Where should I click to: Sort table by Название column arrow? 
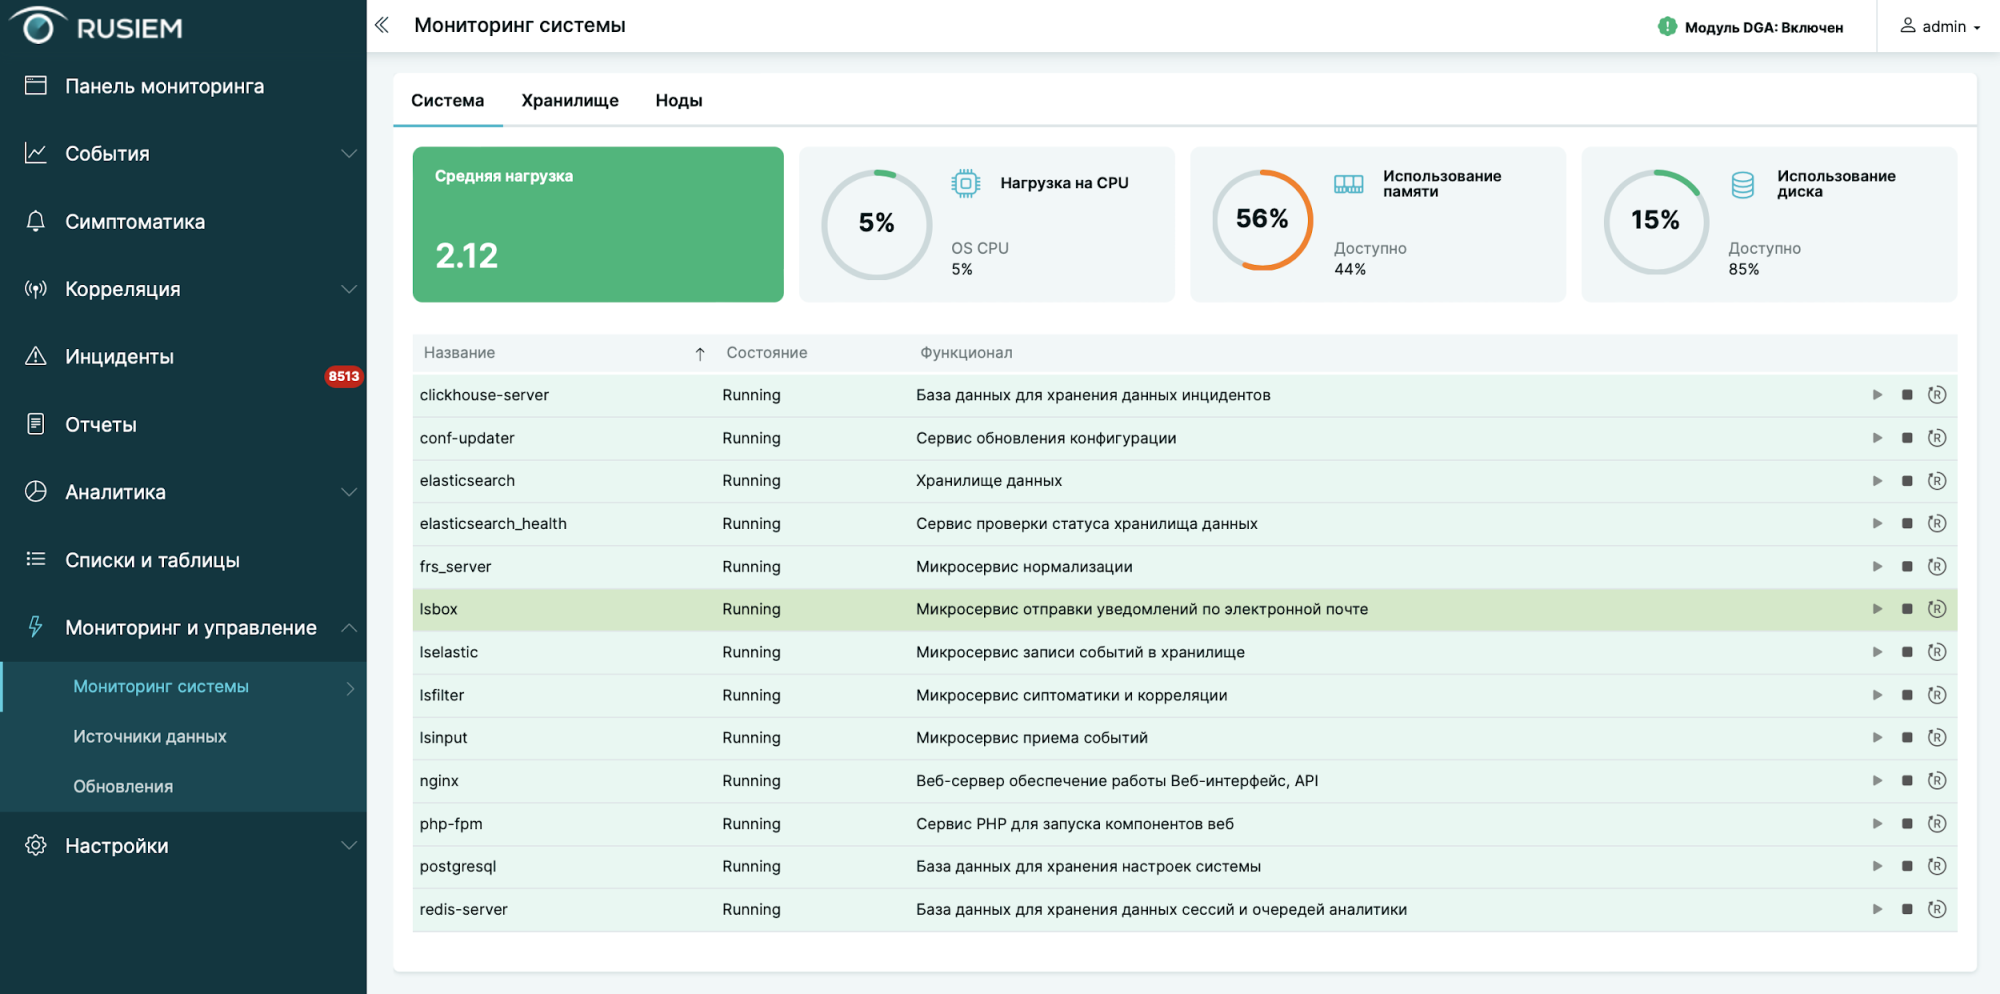coord(700,353)
